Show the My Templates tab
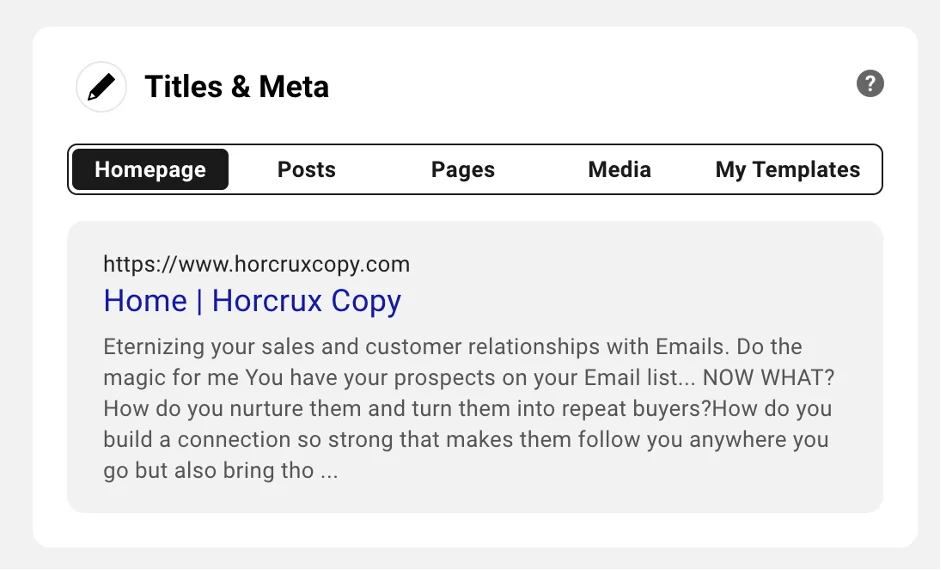941x570 pixels. 787,170
